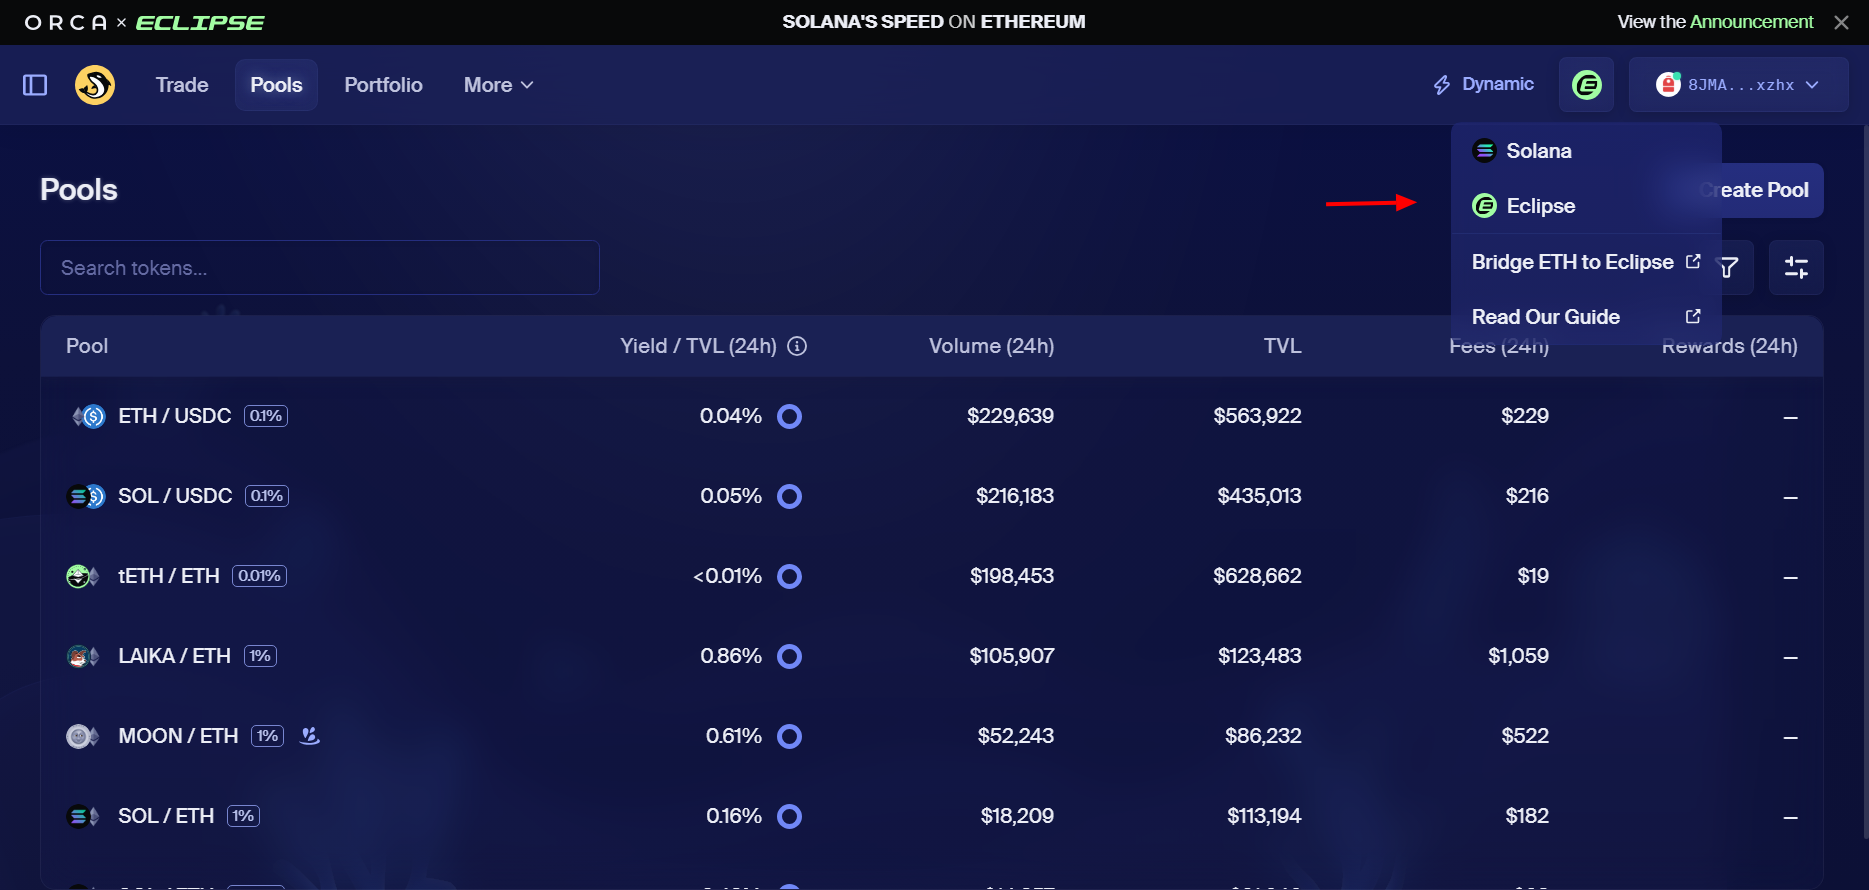Select Eclipse network option
Viewport: 1869px width, 890px height.
pyautogui.click(x=1540, y=206)
